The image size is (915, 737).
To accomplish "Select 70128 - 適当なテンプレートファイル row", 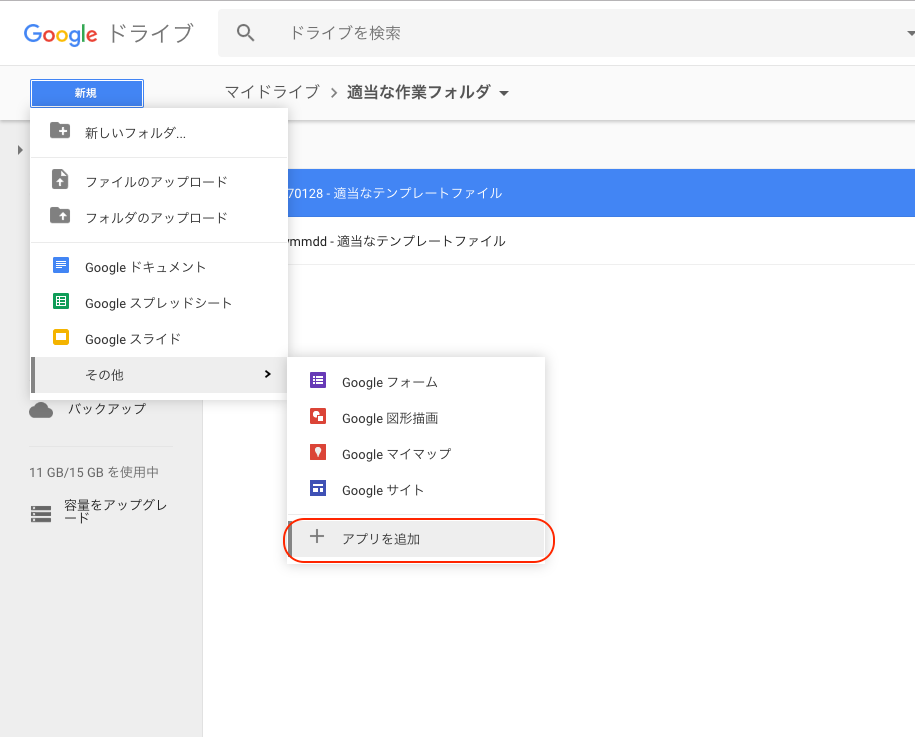I will (601, 193).
